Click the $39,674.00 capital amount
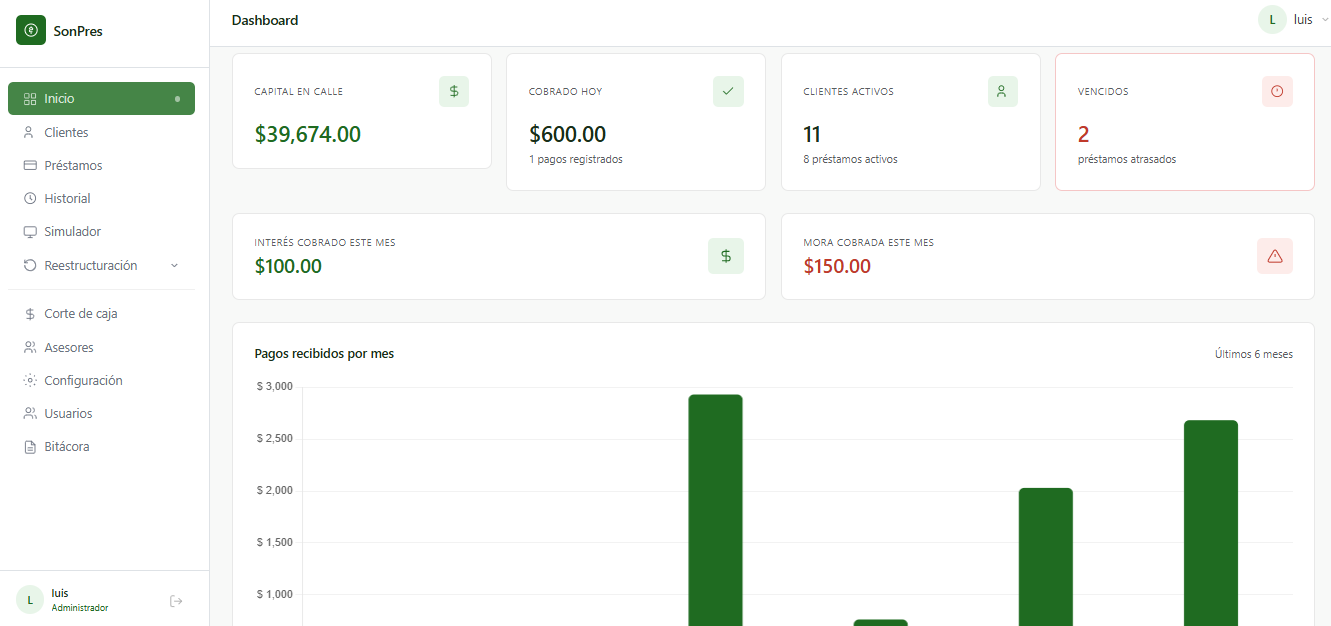This screenshot has height=626, width=1331. point(308,134)
